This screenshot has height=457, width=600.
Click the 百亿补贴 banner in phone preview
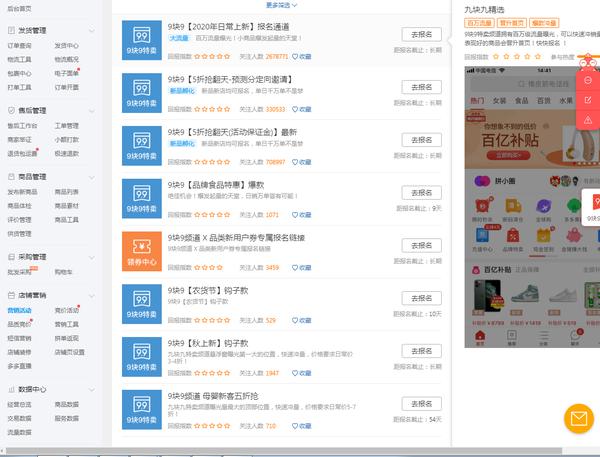click(x=532, y=140)
